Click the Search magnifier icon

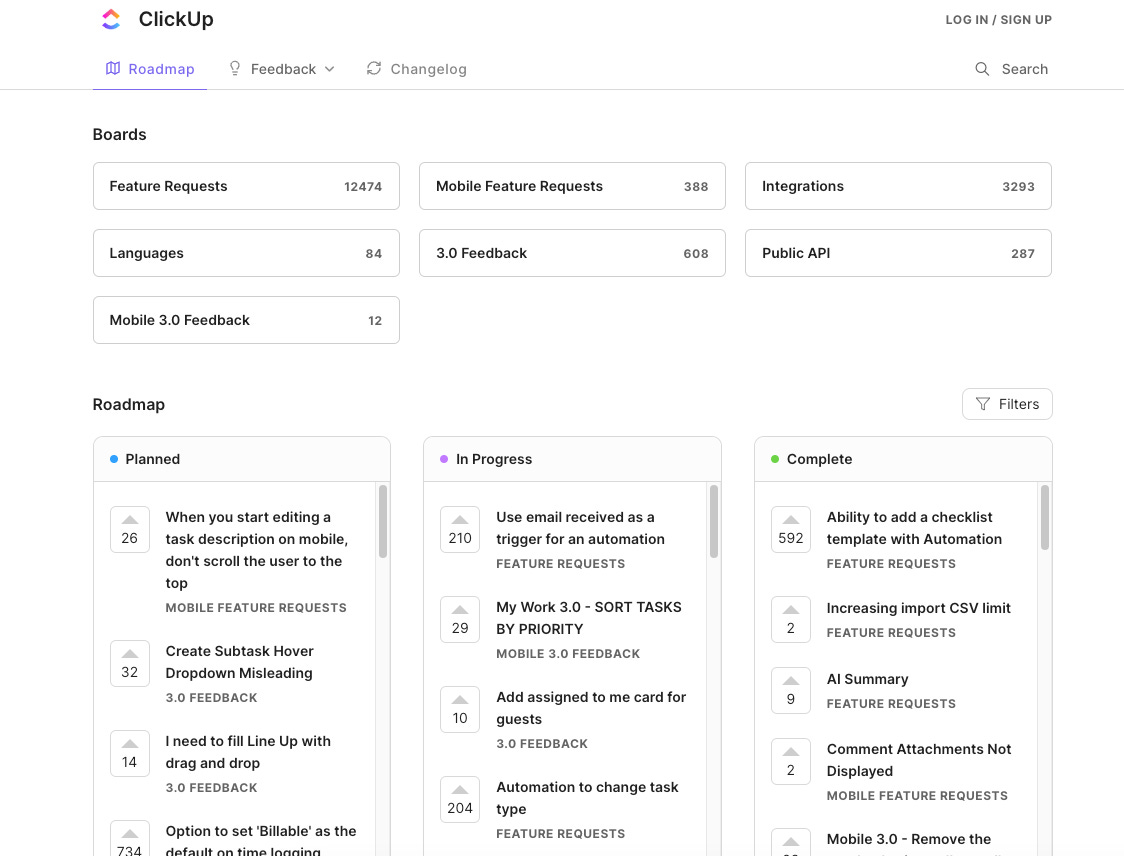pyautogui.click(x=982, y=69)
